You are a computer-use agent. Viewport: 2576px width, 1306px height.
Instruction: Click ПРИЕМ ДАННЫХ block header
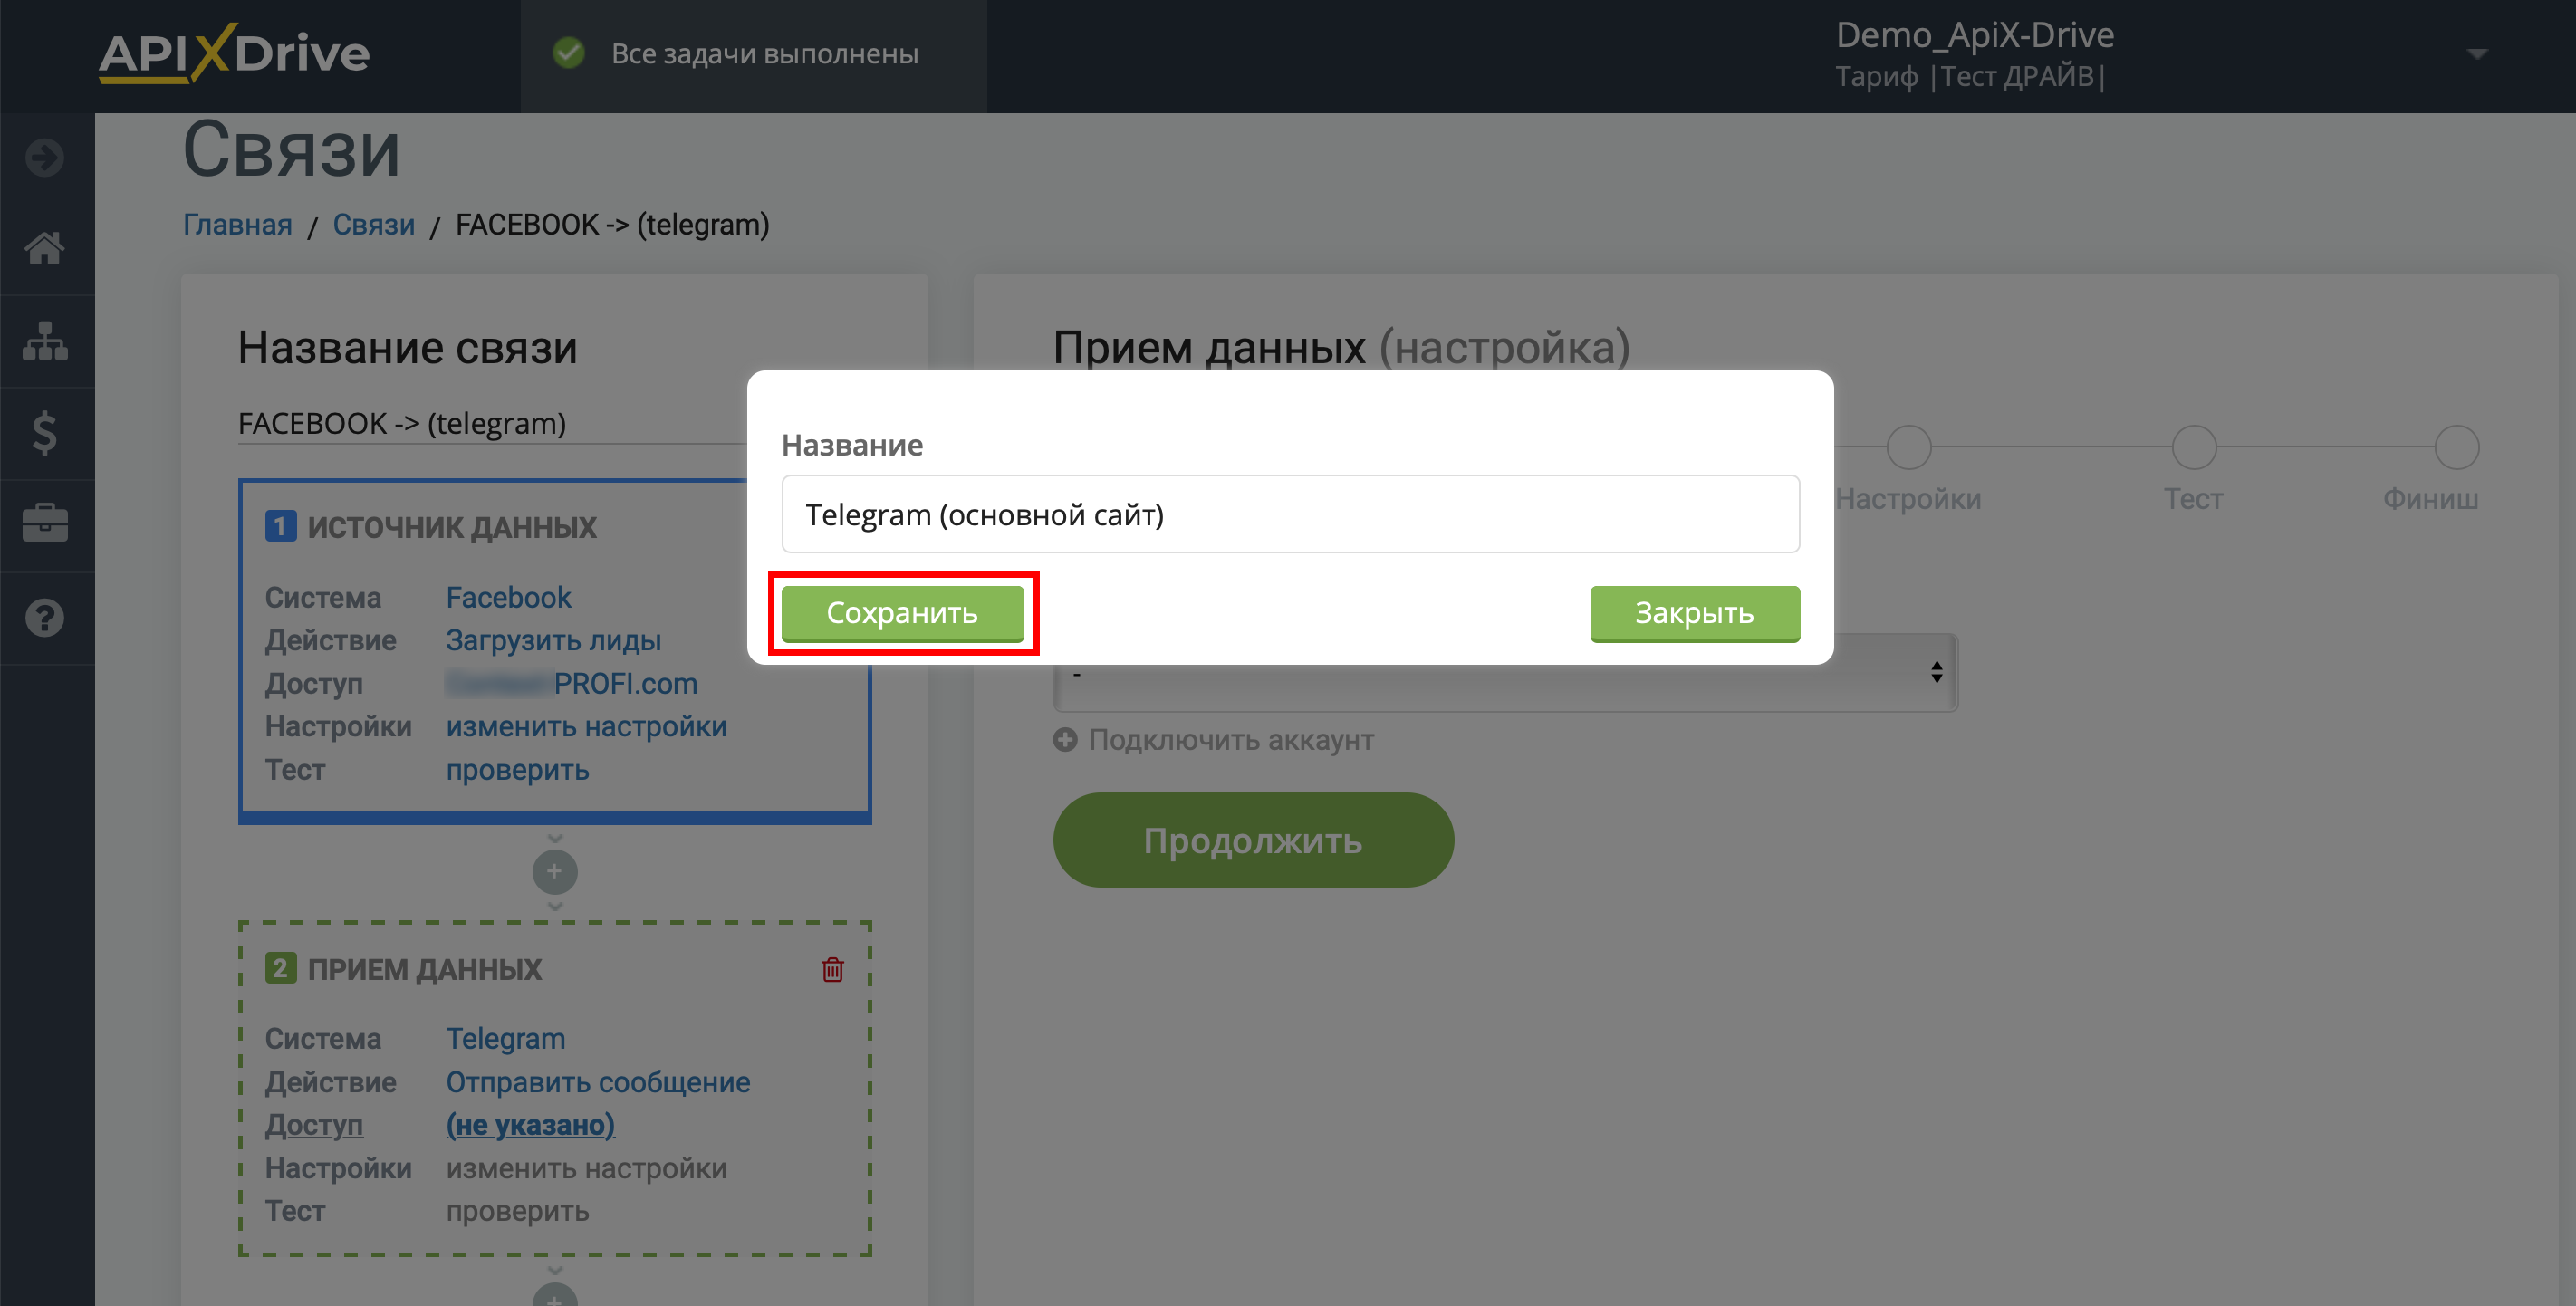424,969
